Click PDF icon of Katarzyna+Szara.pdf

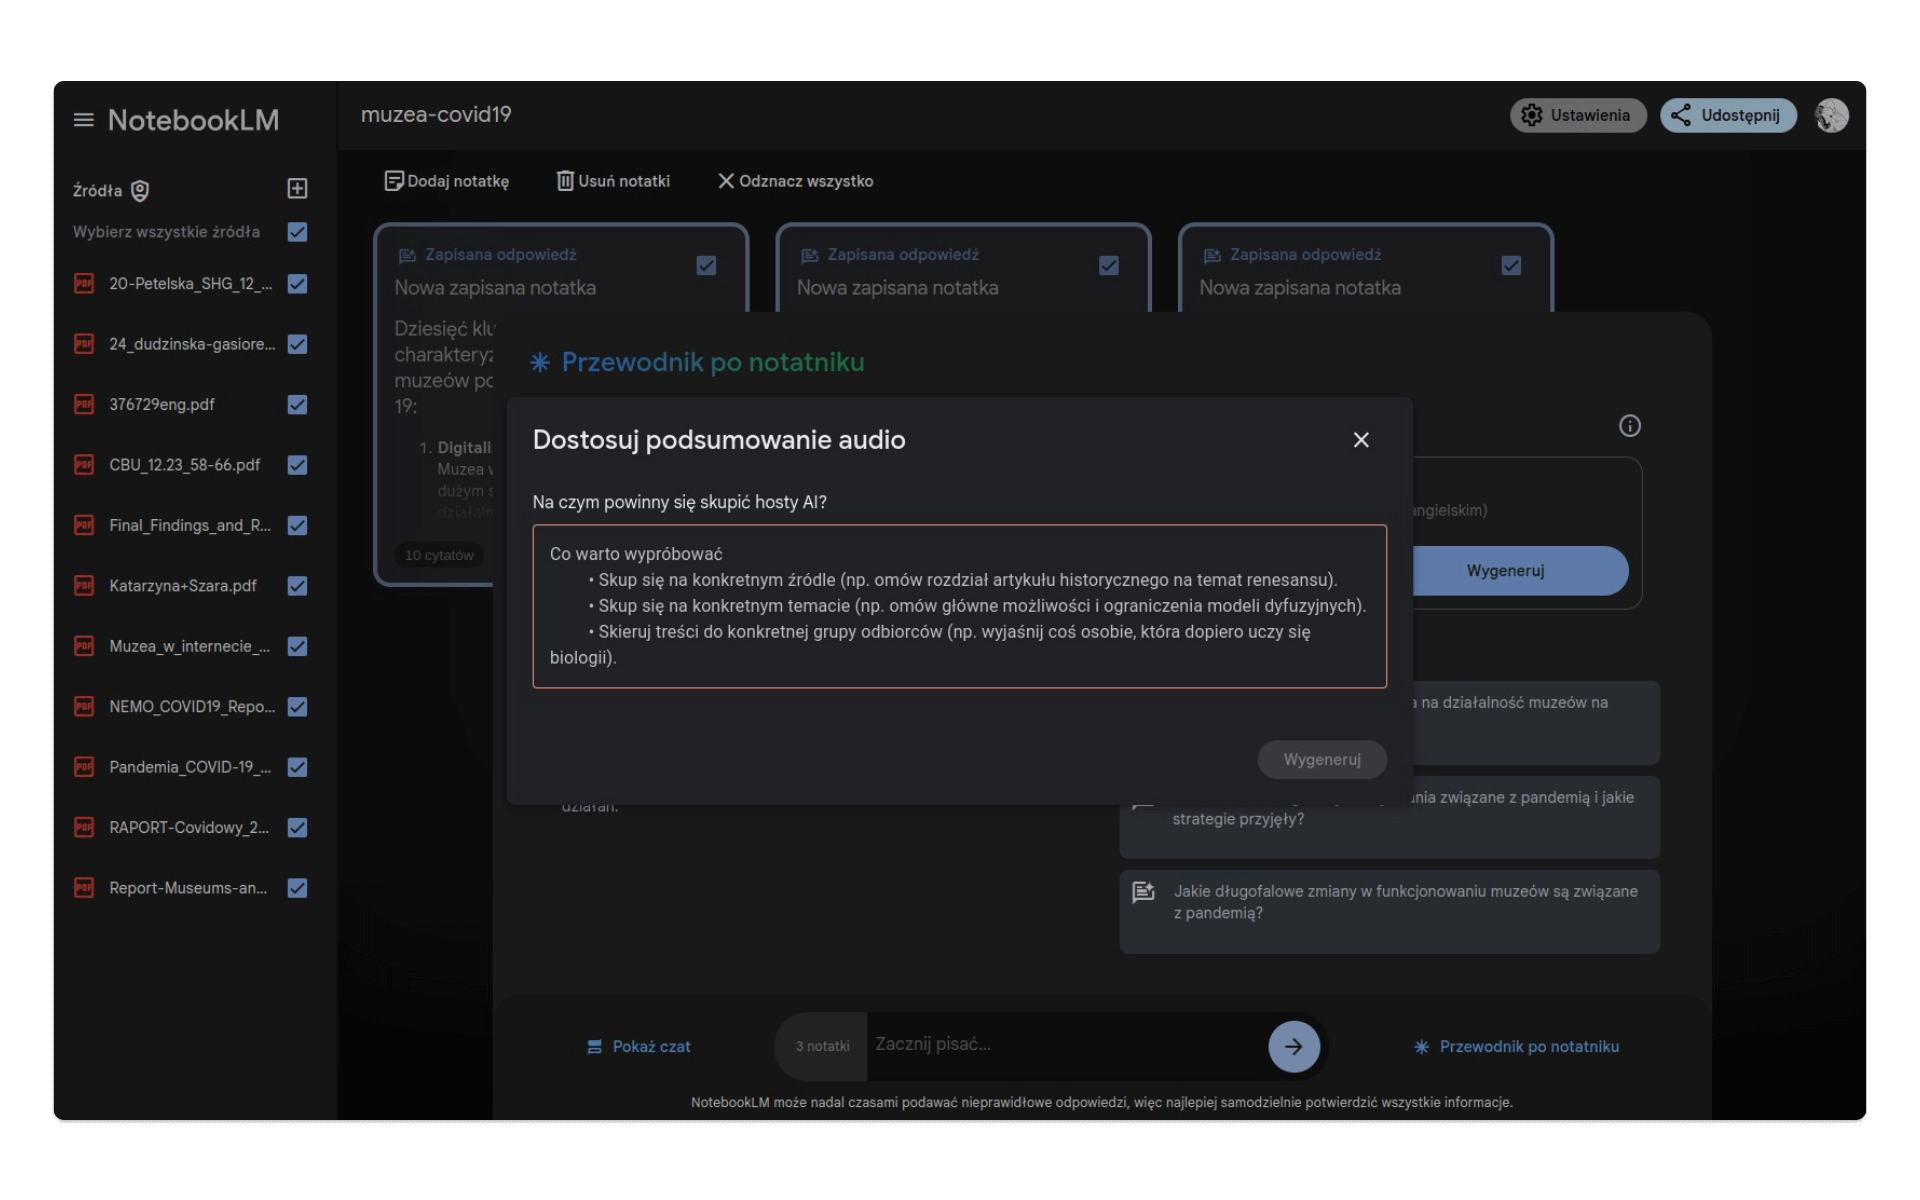(x=84, y=586)
